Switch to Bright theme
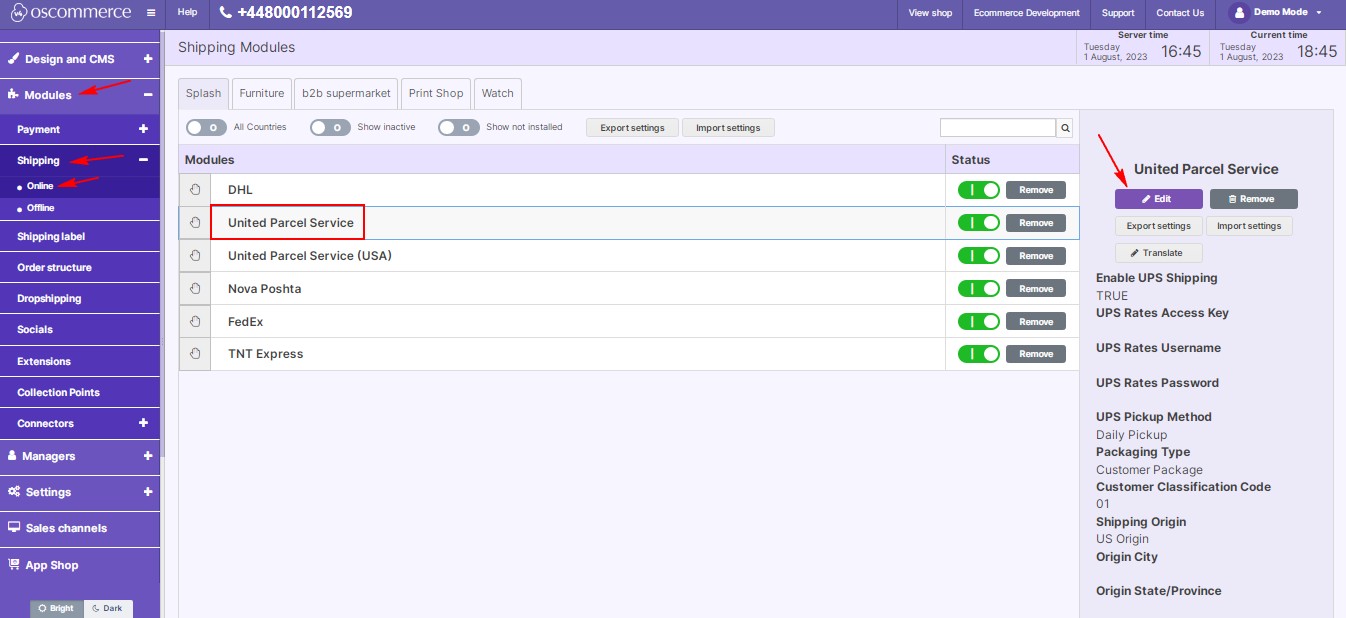Image resolution: width=1346 pixels, height=618 pixels. (57, 608)
